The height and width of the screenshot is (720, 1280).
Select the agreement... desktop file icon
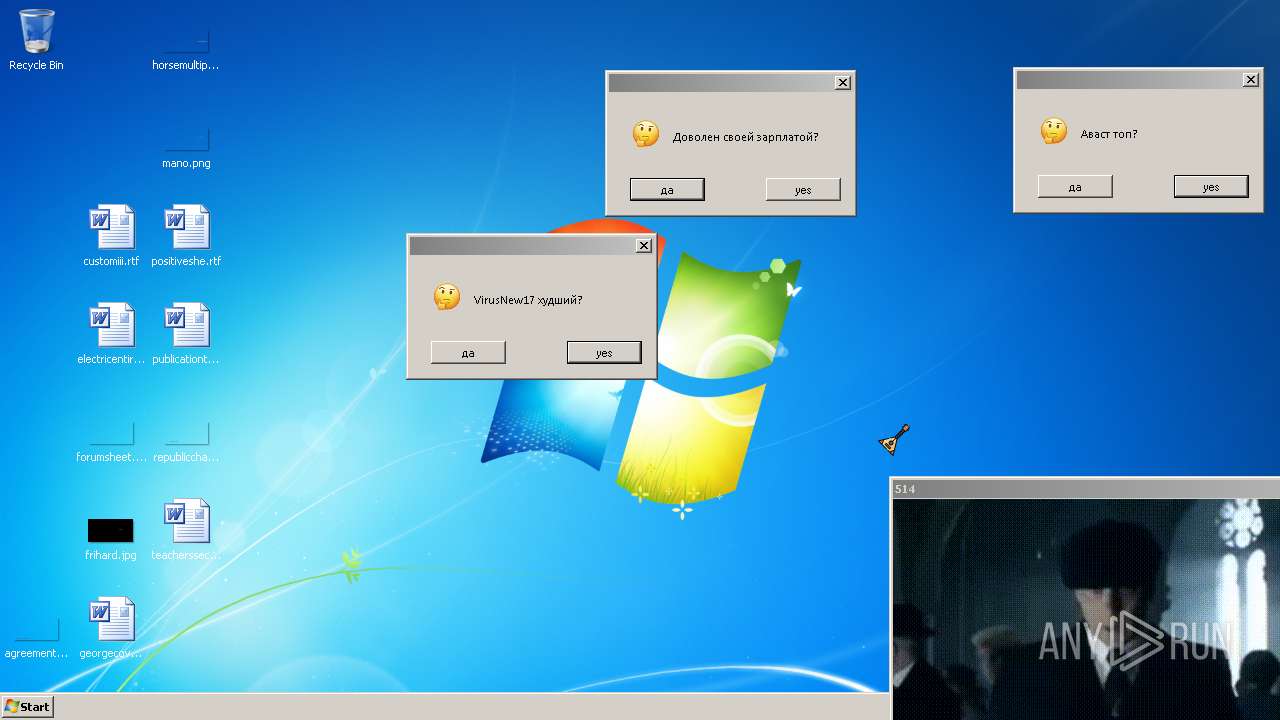pos(36,636)
